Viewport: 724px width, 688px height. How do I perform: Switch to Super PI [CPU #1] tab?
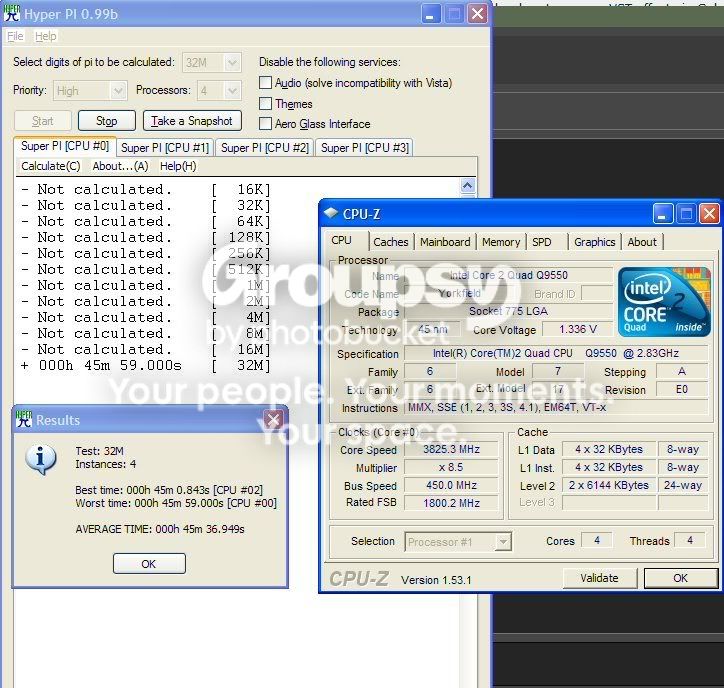(165, 148)
